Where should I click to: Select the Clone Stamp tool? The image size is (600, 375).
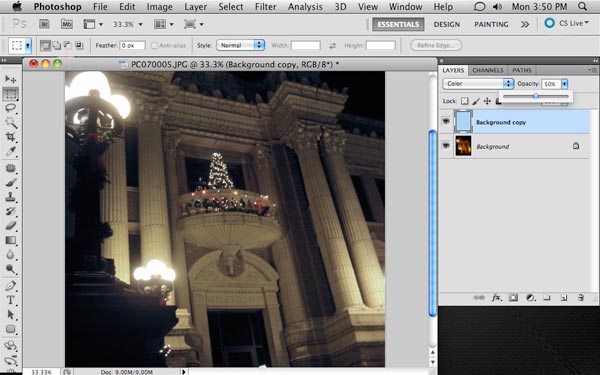(x=10, y=197)
